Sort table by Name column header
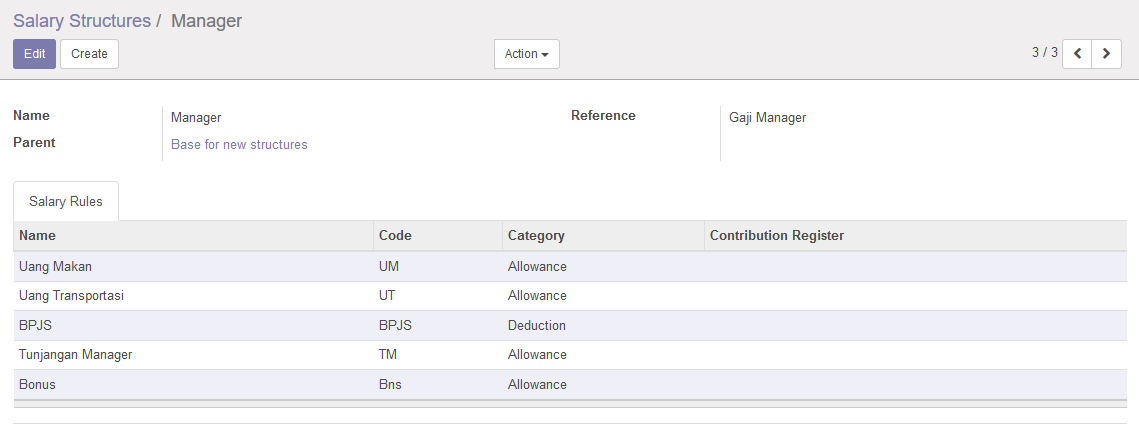The image size is (1139, 428). click(38, 236)
